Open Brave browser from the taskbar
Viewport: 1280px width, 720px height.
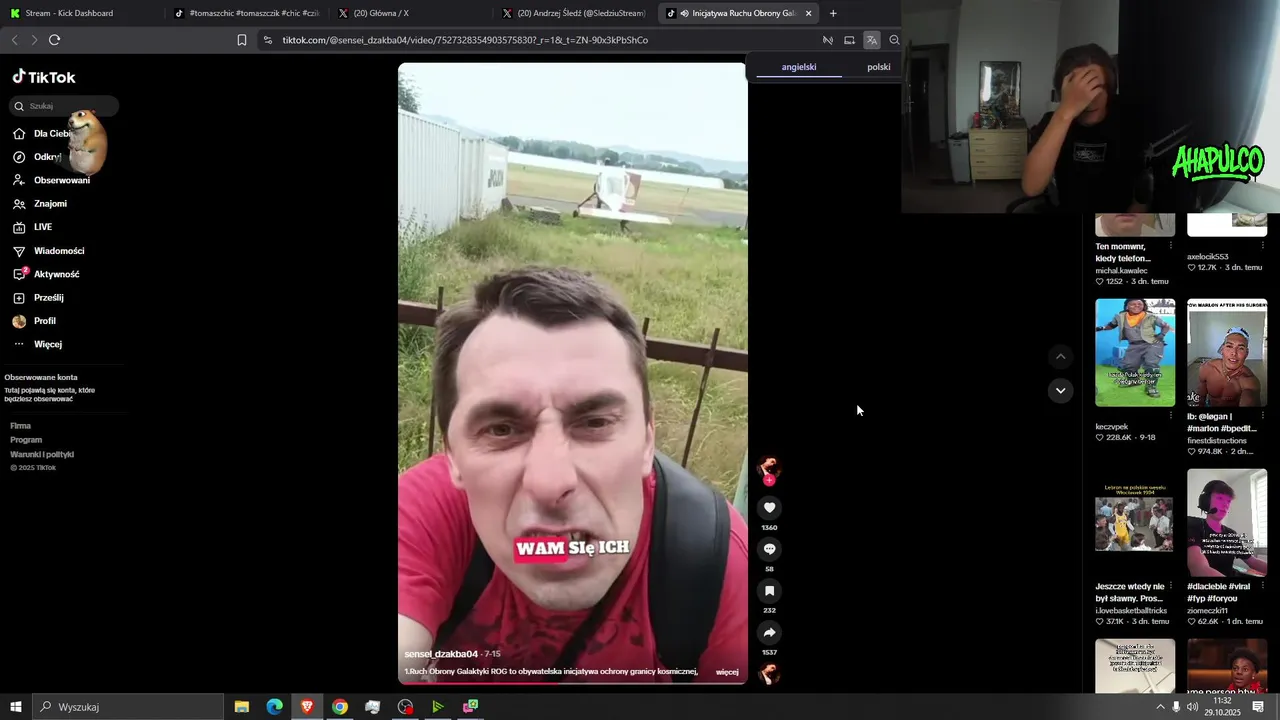(x=307, y=707)
